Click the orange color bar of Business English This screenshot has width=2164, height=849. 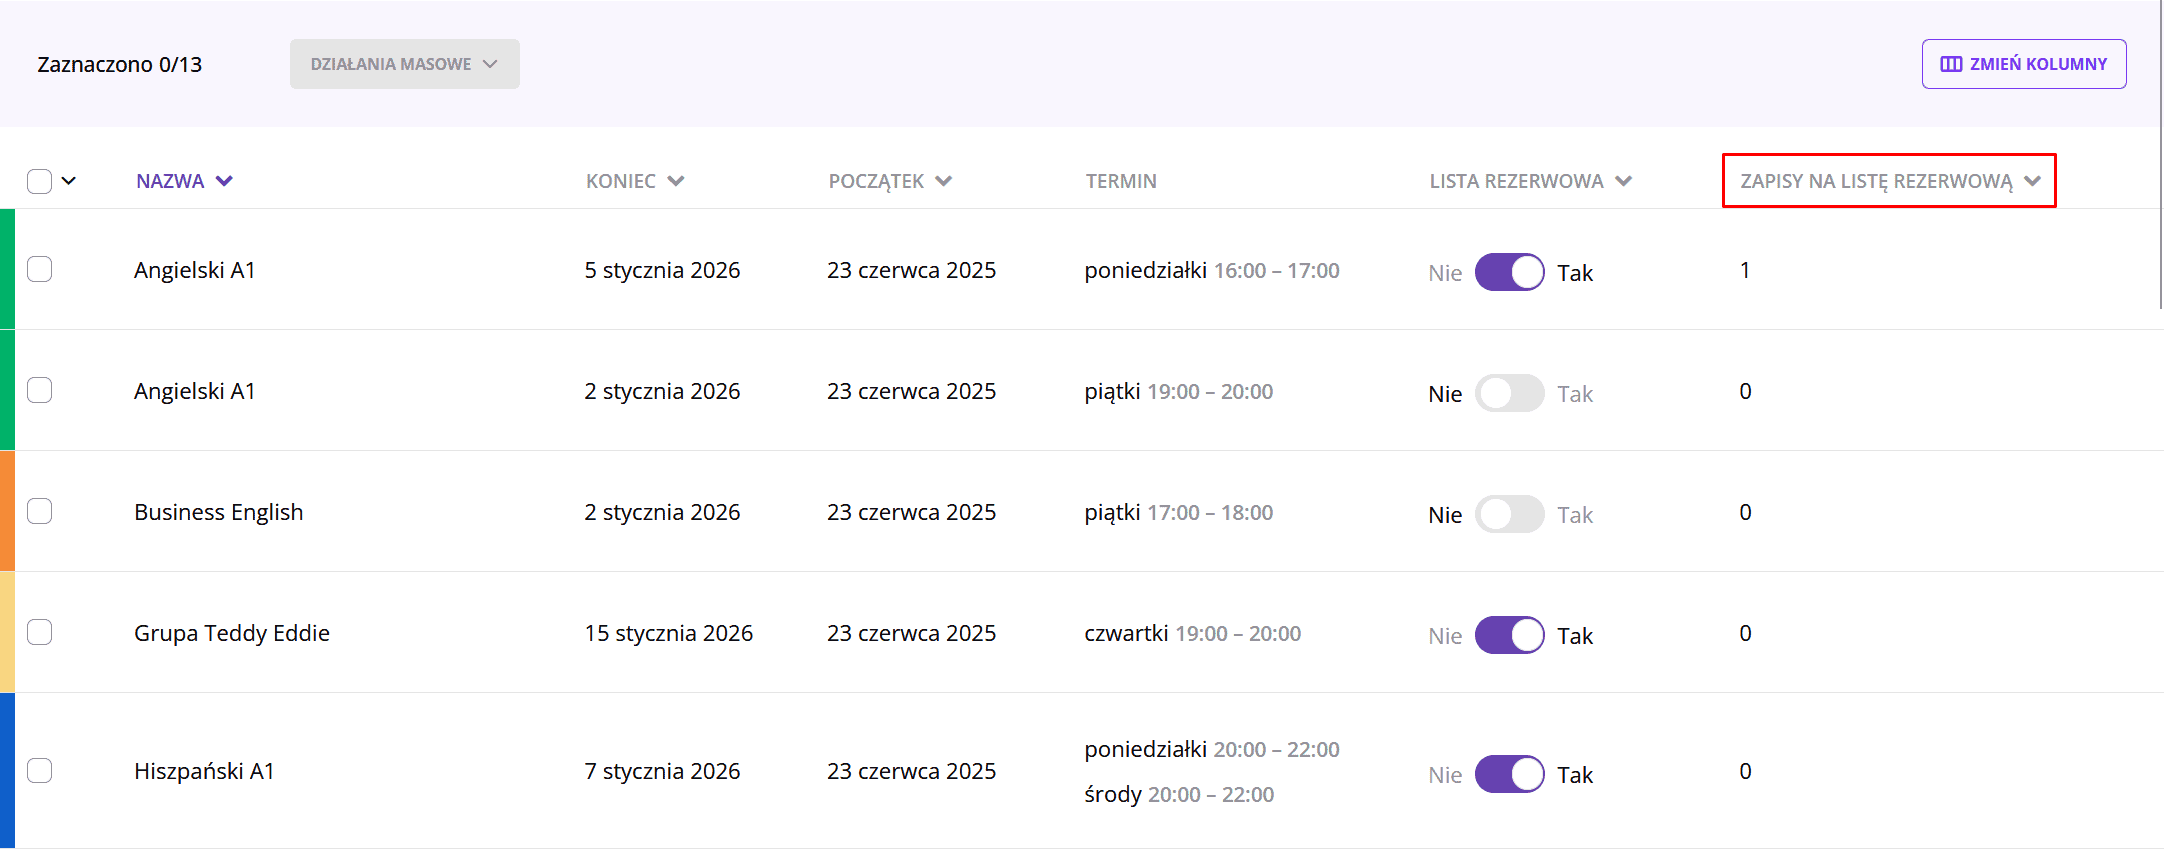click(x=7, y=511)
